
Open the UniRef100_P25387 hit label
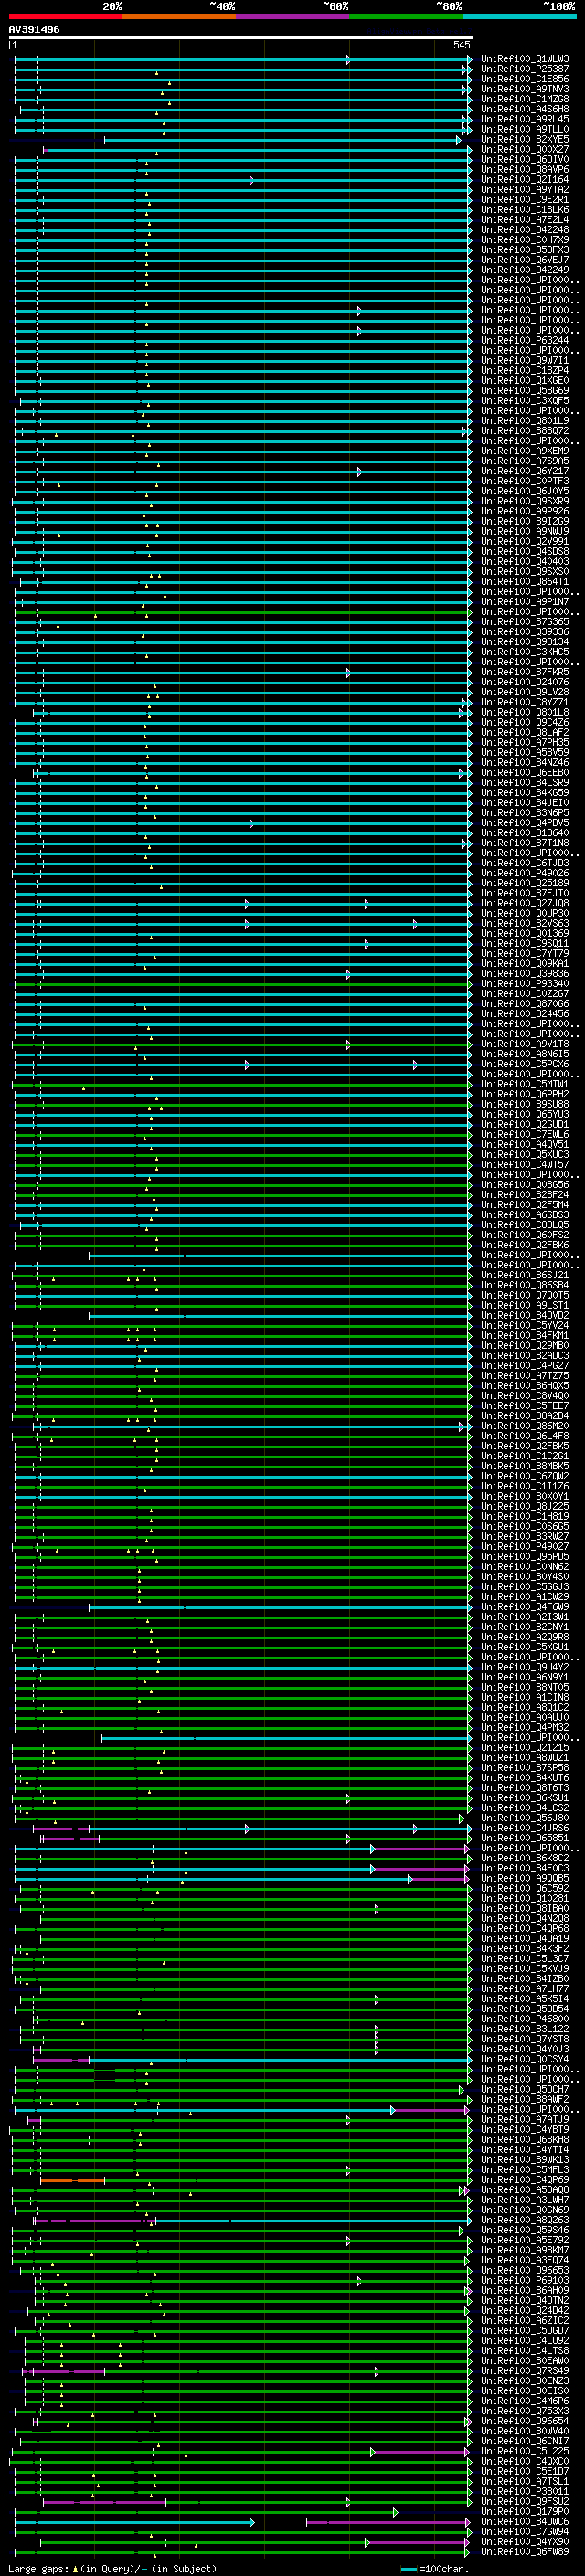pos(524,70)
